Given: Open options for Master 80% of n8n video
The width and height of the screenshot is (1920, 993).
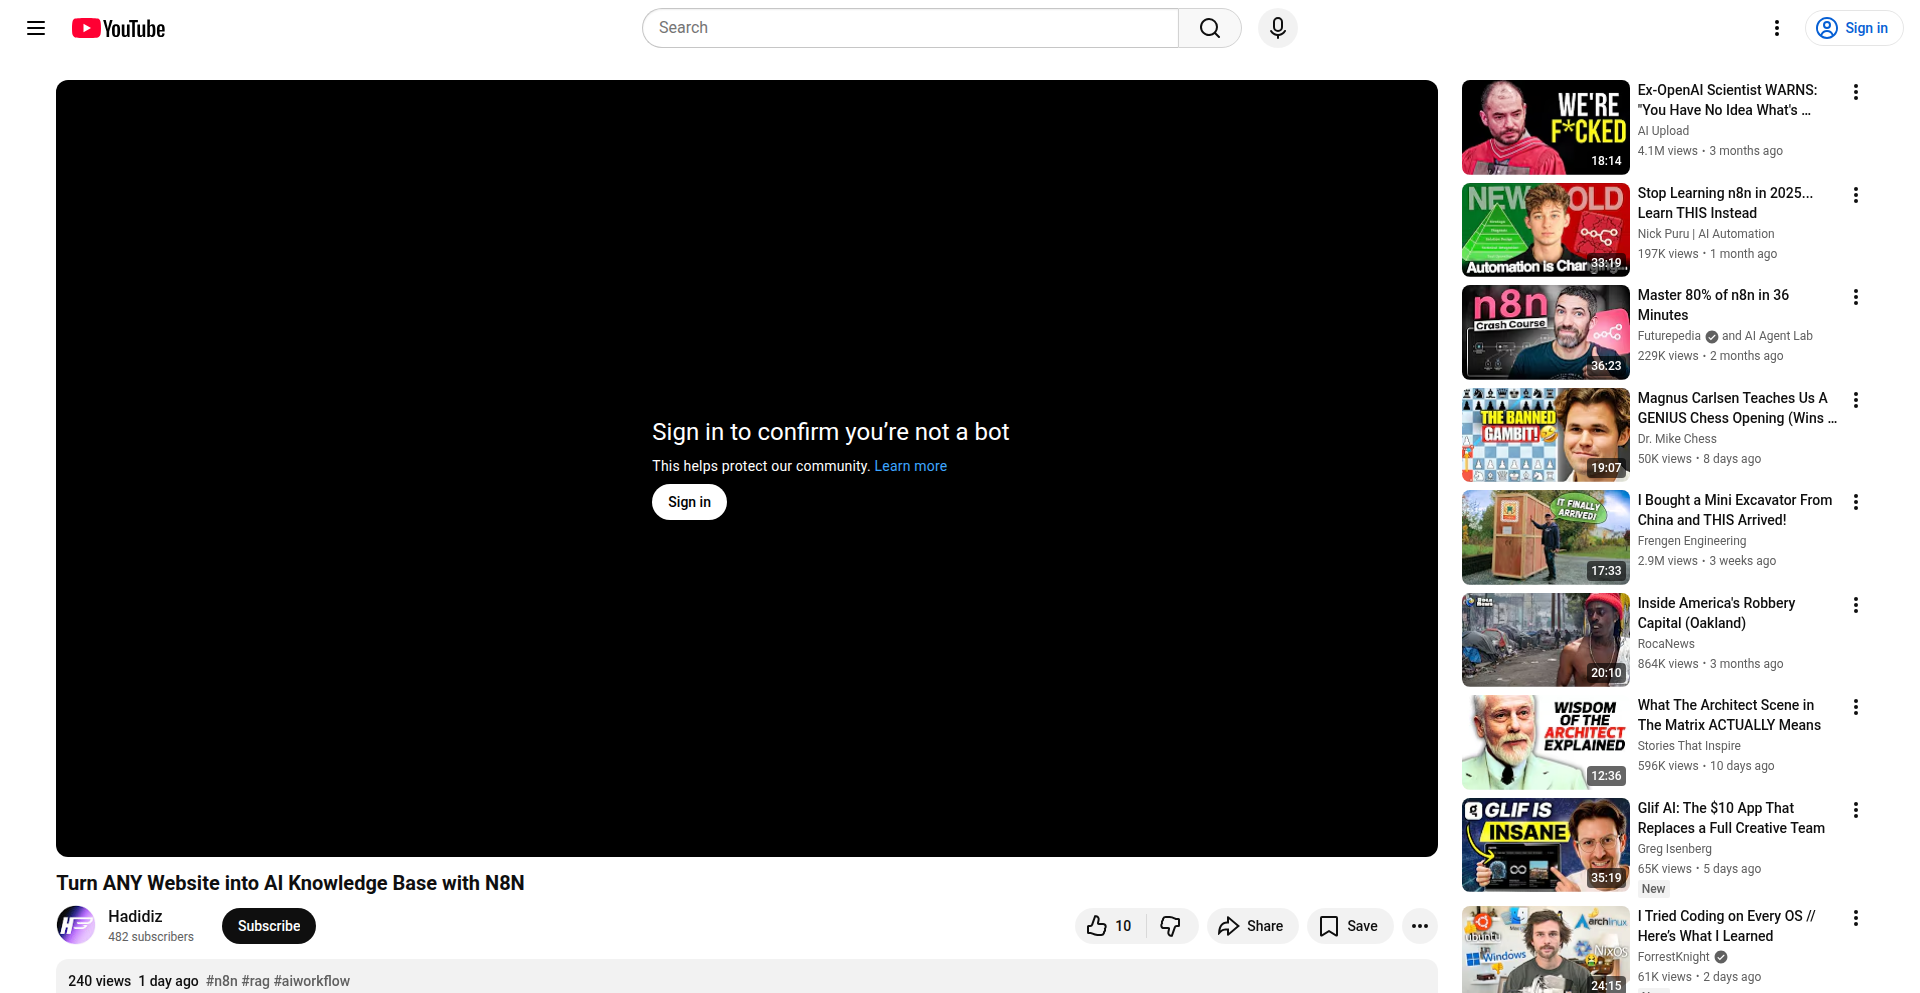Looking at the screenshot, I should pos(1856,297).
